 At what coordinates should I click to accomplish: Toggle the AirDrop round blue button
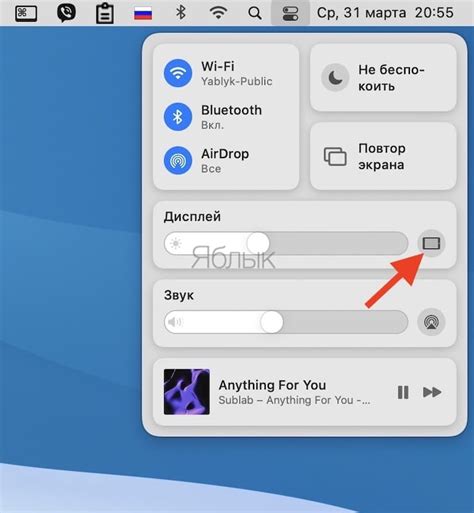click(x=178, y=160)
